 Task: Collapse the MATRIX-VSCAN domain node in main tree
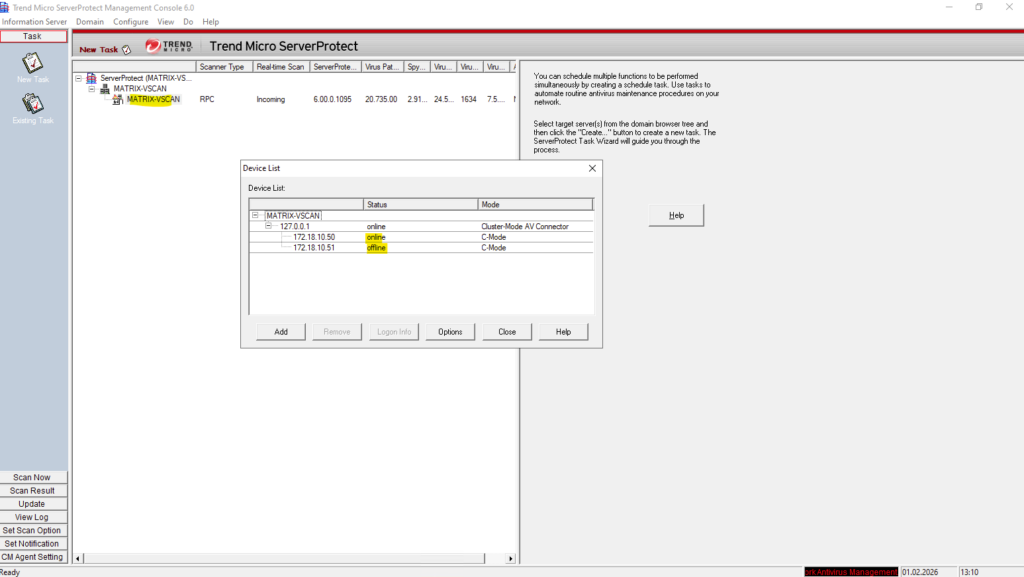(x=91, y=89)
